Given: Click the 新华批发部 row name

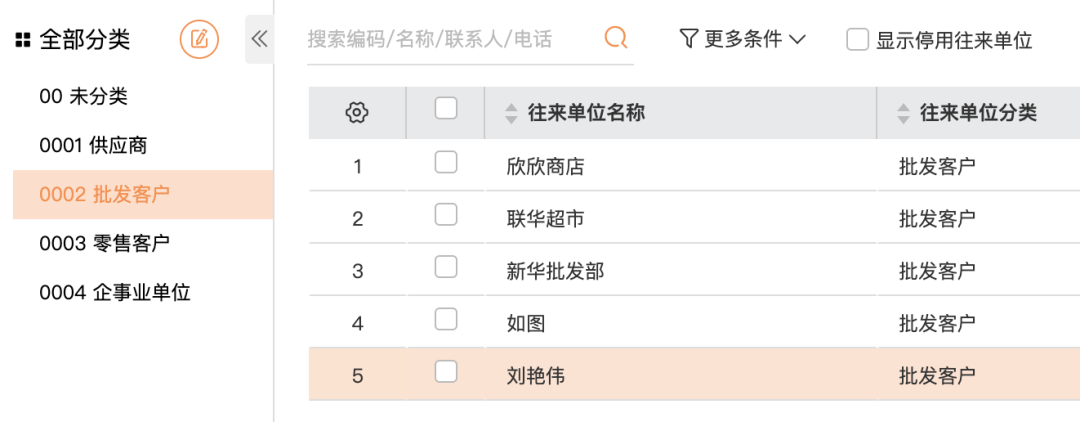Looking at the screenshot, I should click(x=555, y=271).
